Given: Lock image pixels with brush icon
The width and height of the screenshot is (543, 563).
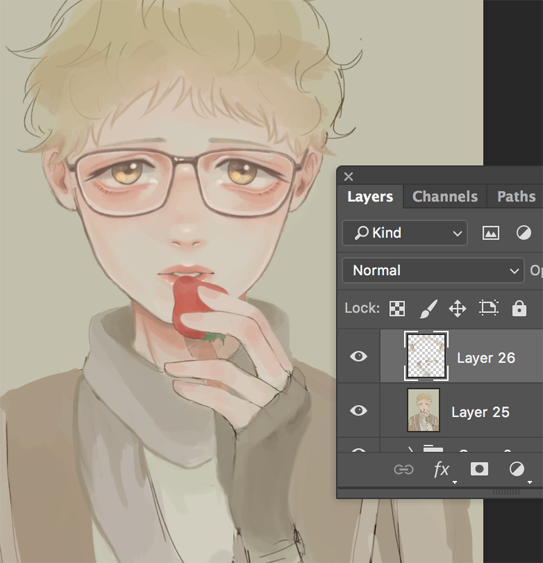Looking at the screenshot, I should click(428, 308).
